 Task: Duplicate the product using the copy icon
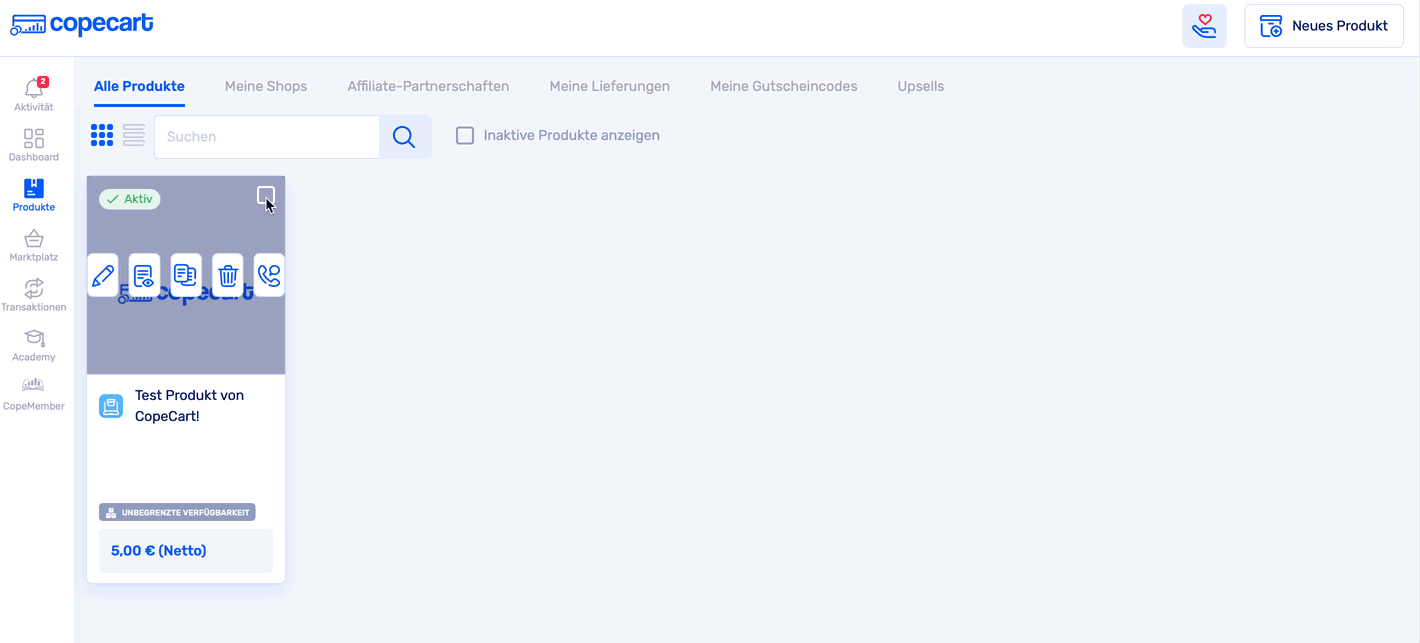click(x=186, y=275)
